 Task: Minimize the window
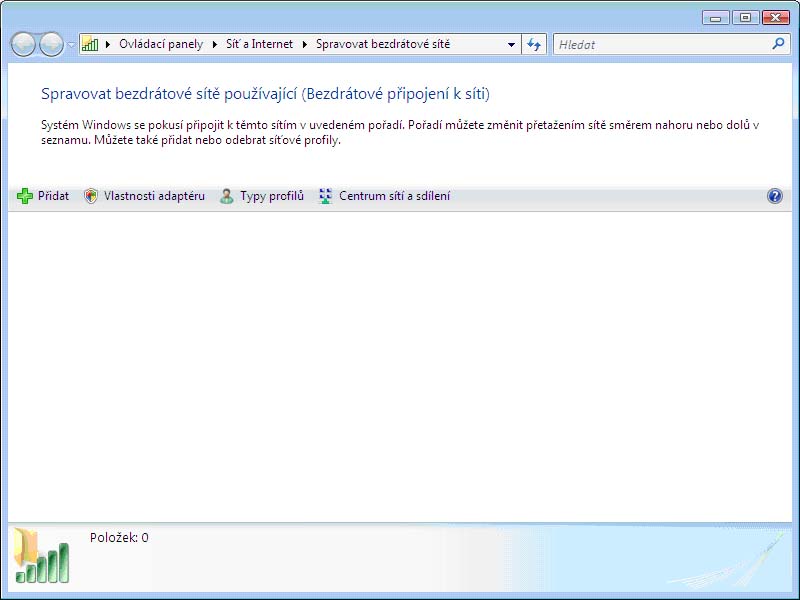[715, 18]
